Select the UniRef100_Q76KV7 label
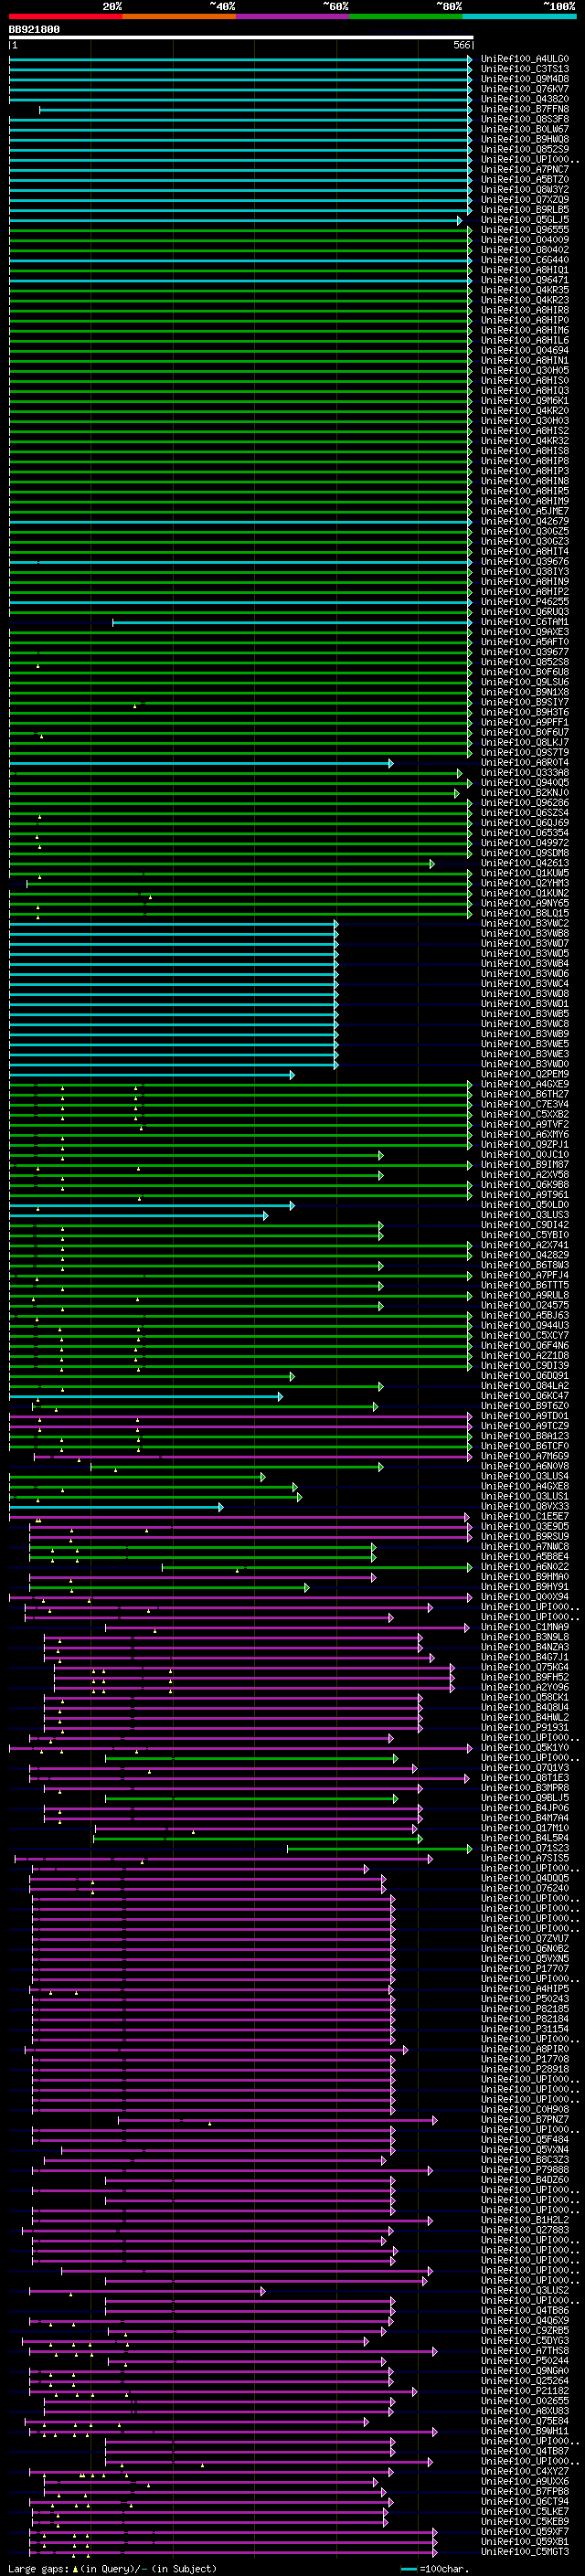The image size is (585, 2576). point(525,89)
